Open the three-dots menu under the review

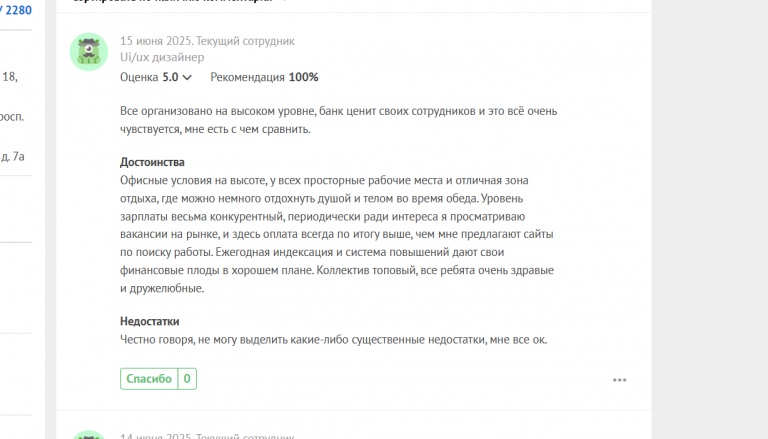(620, 380)
